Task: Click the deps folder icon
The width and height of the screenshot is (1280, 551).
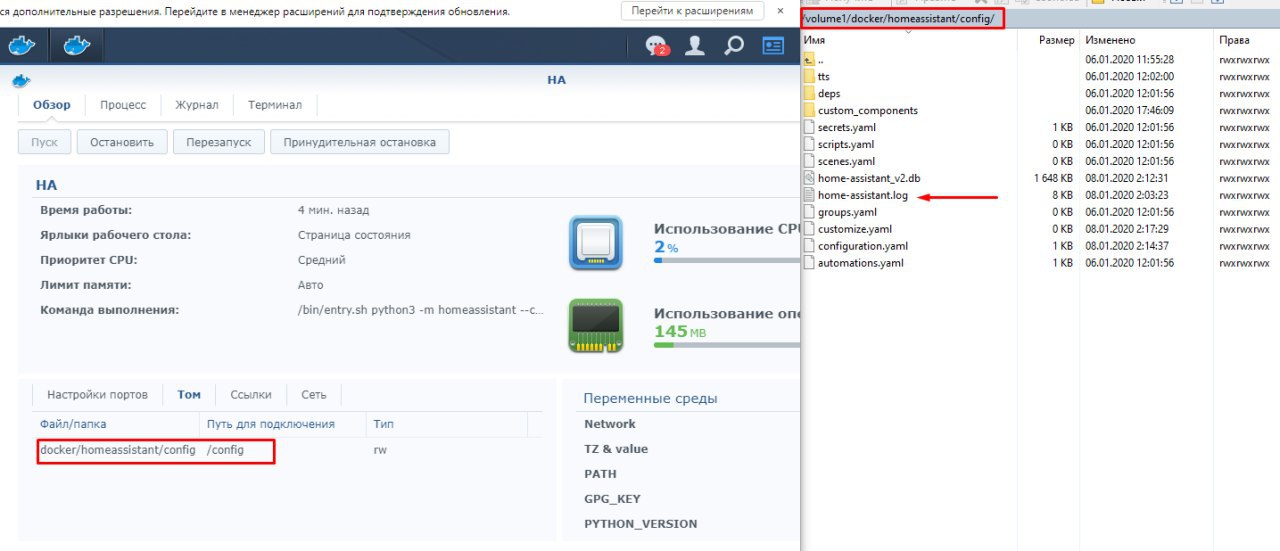Action: [810, 94]
